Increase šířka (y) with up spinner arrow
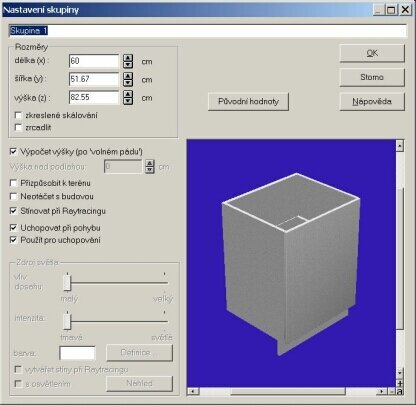The width and height of the screenshot is (416, 405). point(128,76)
